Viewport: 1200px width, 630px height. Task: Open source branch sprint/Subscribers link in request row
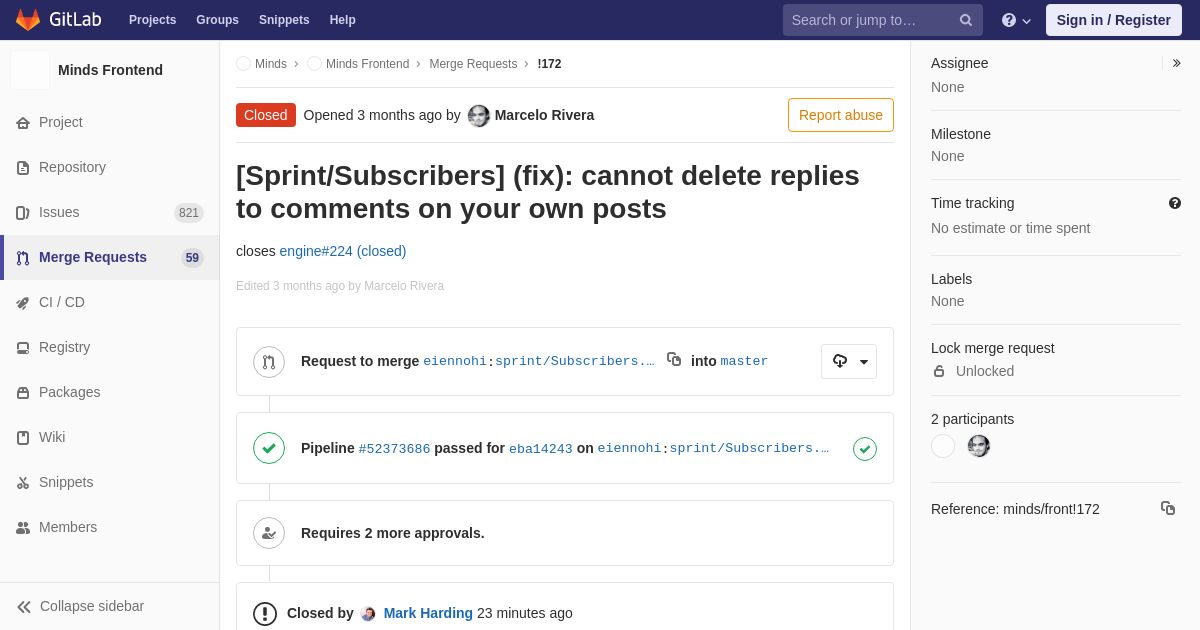tap(575, 362)
